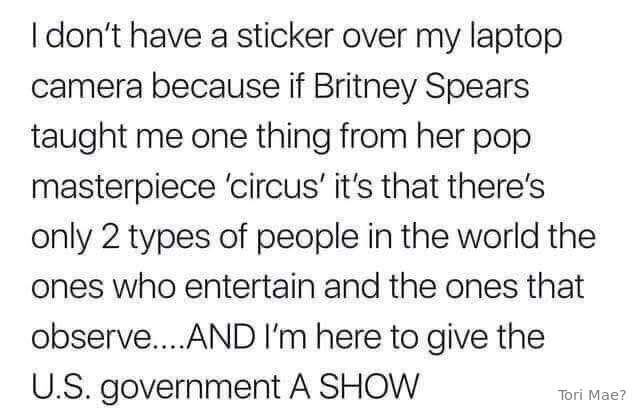Click the number '2' in text
The height and width of the screenshot is (417, 640).
pos(110,238)
